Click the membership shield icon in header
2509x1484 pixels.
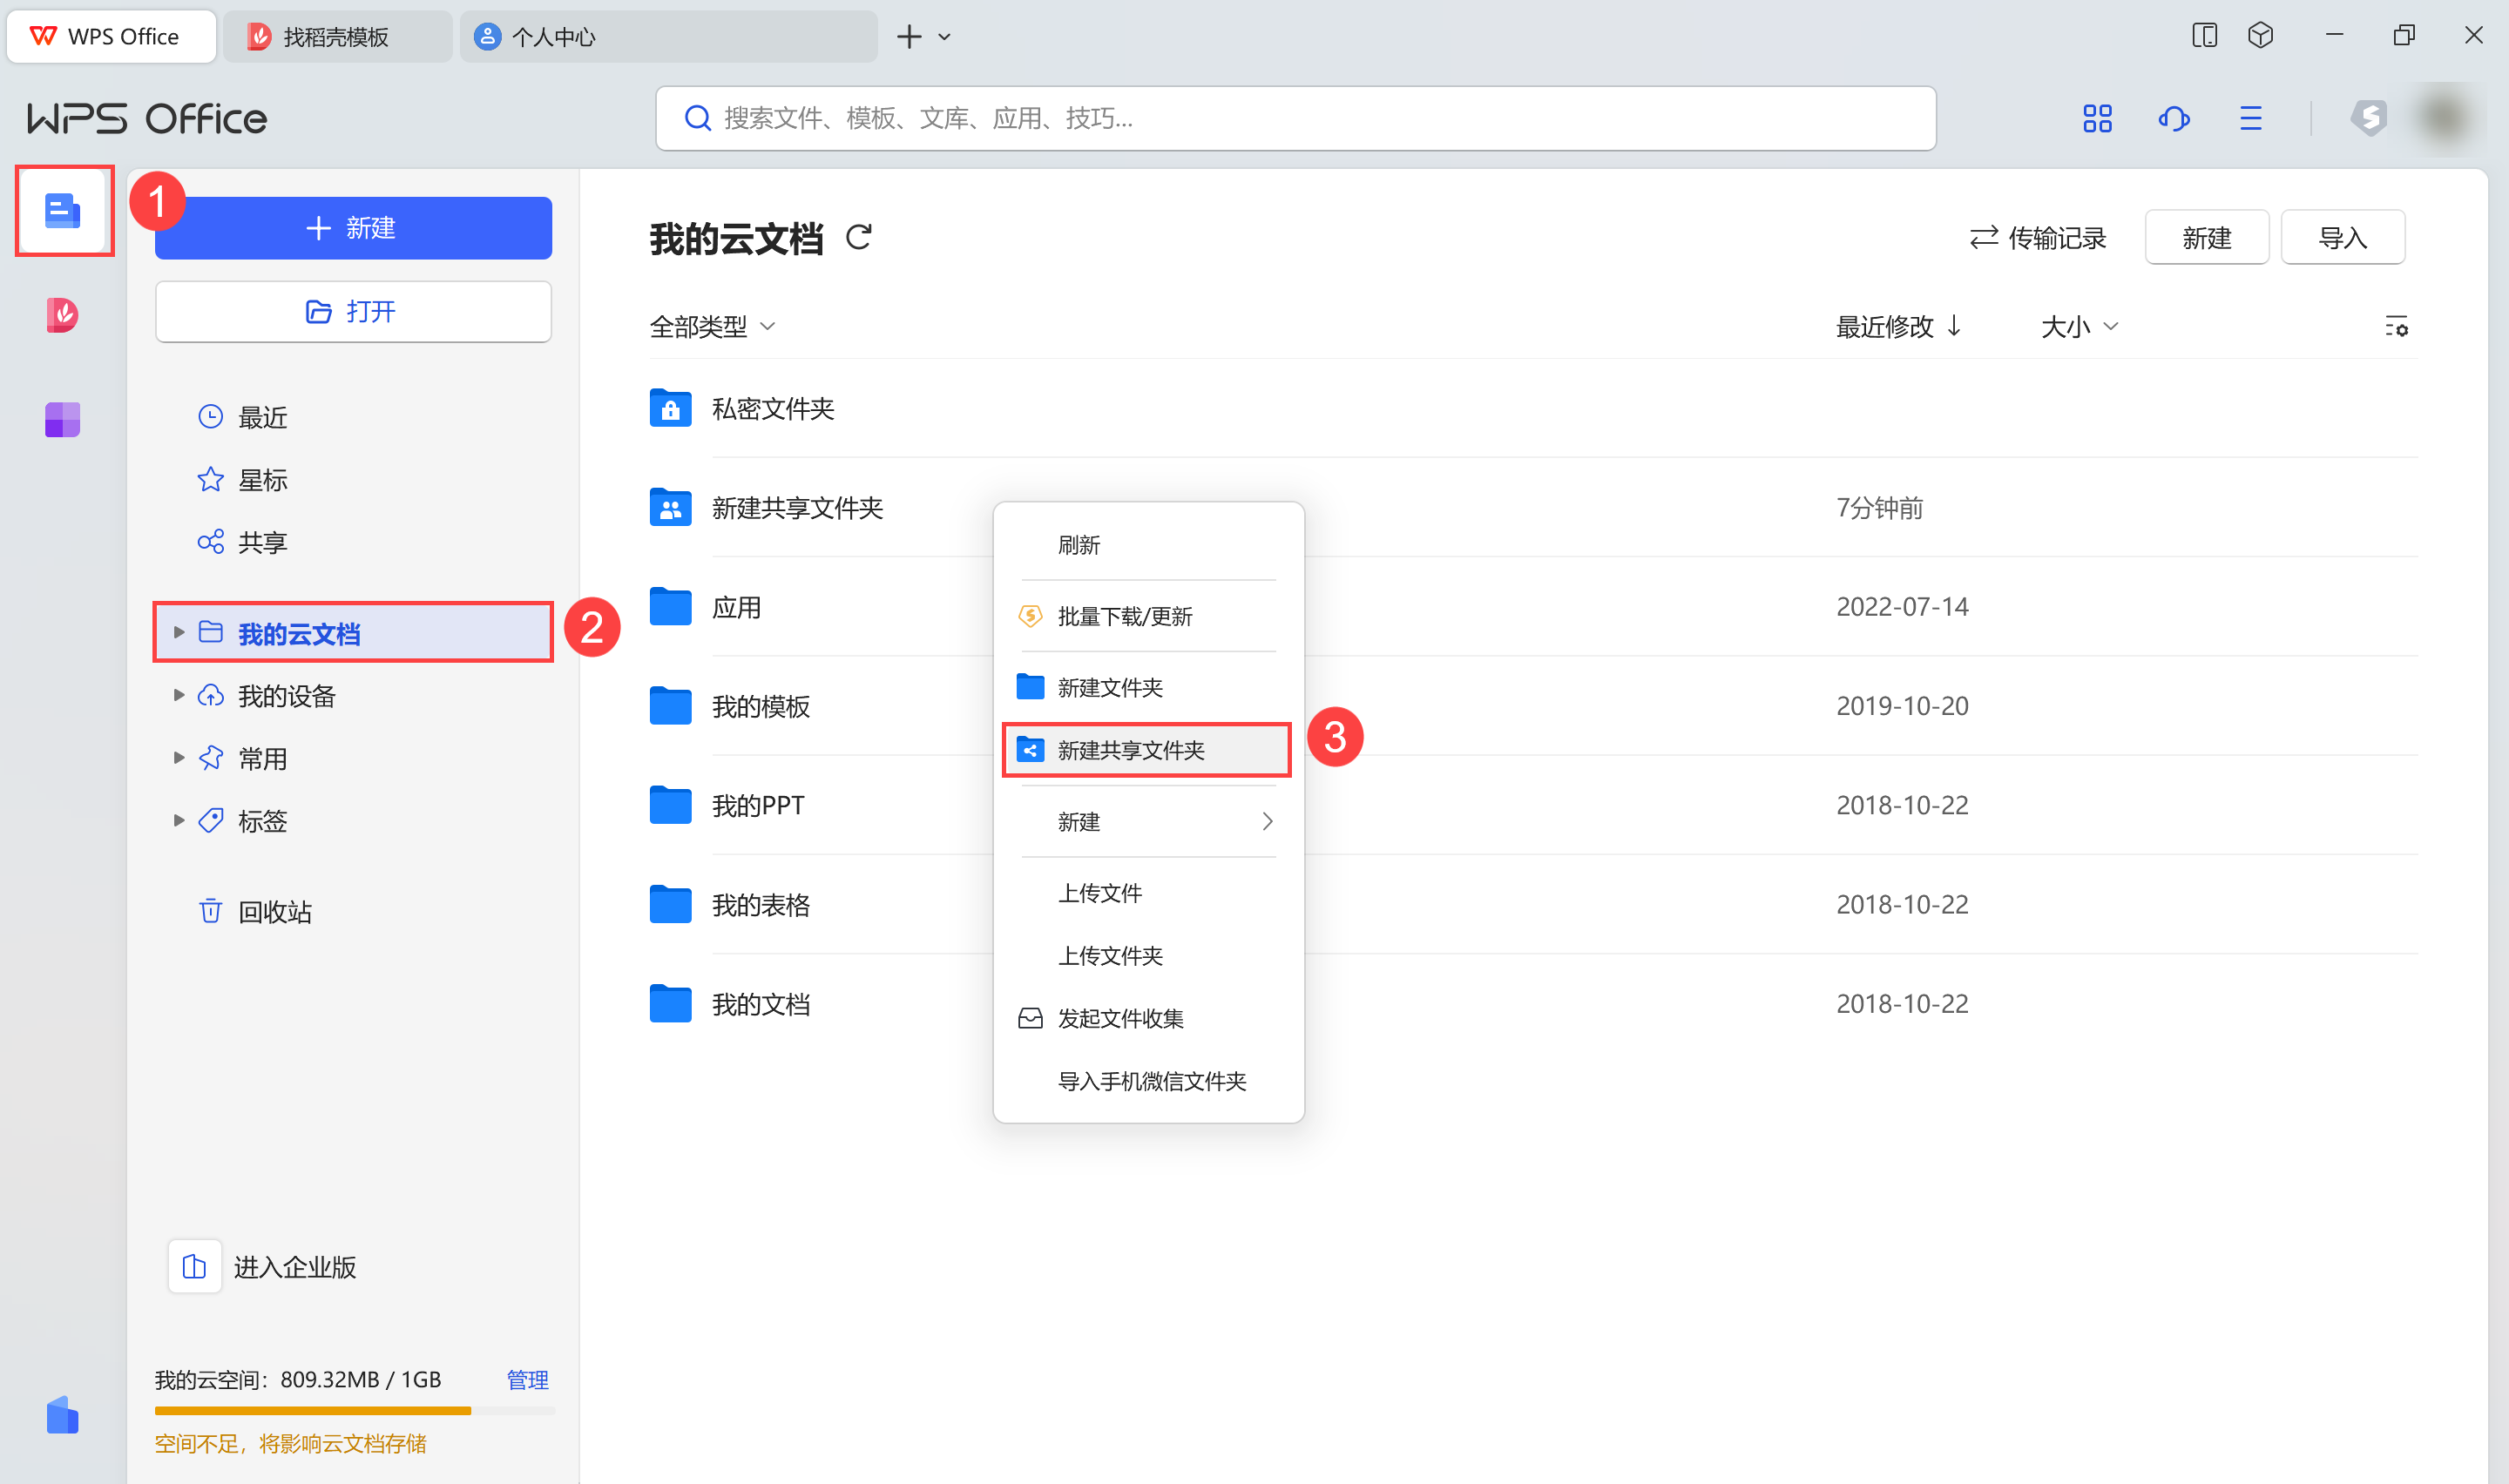pyautogui.click(x=2368, y=119)
